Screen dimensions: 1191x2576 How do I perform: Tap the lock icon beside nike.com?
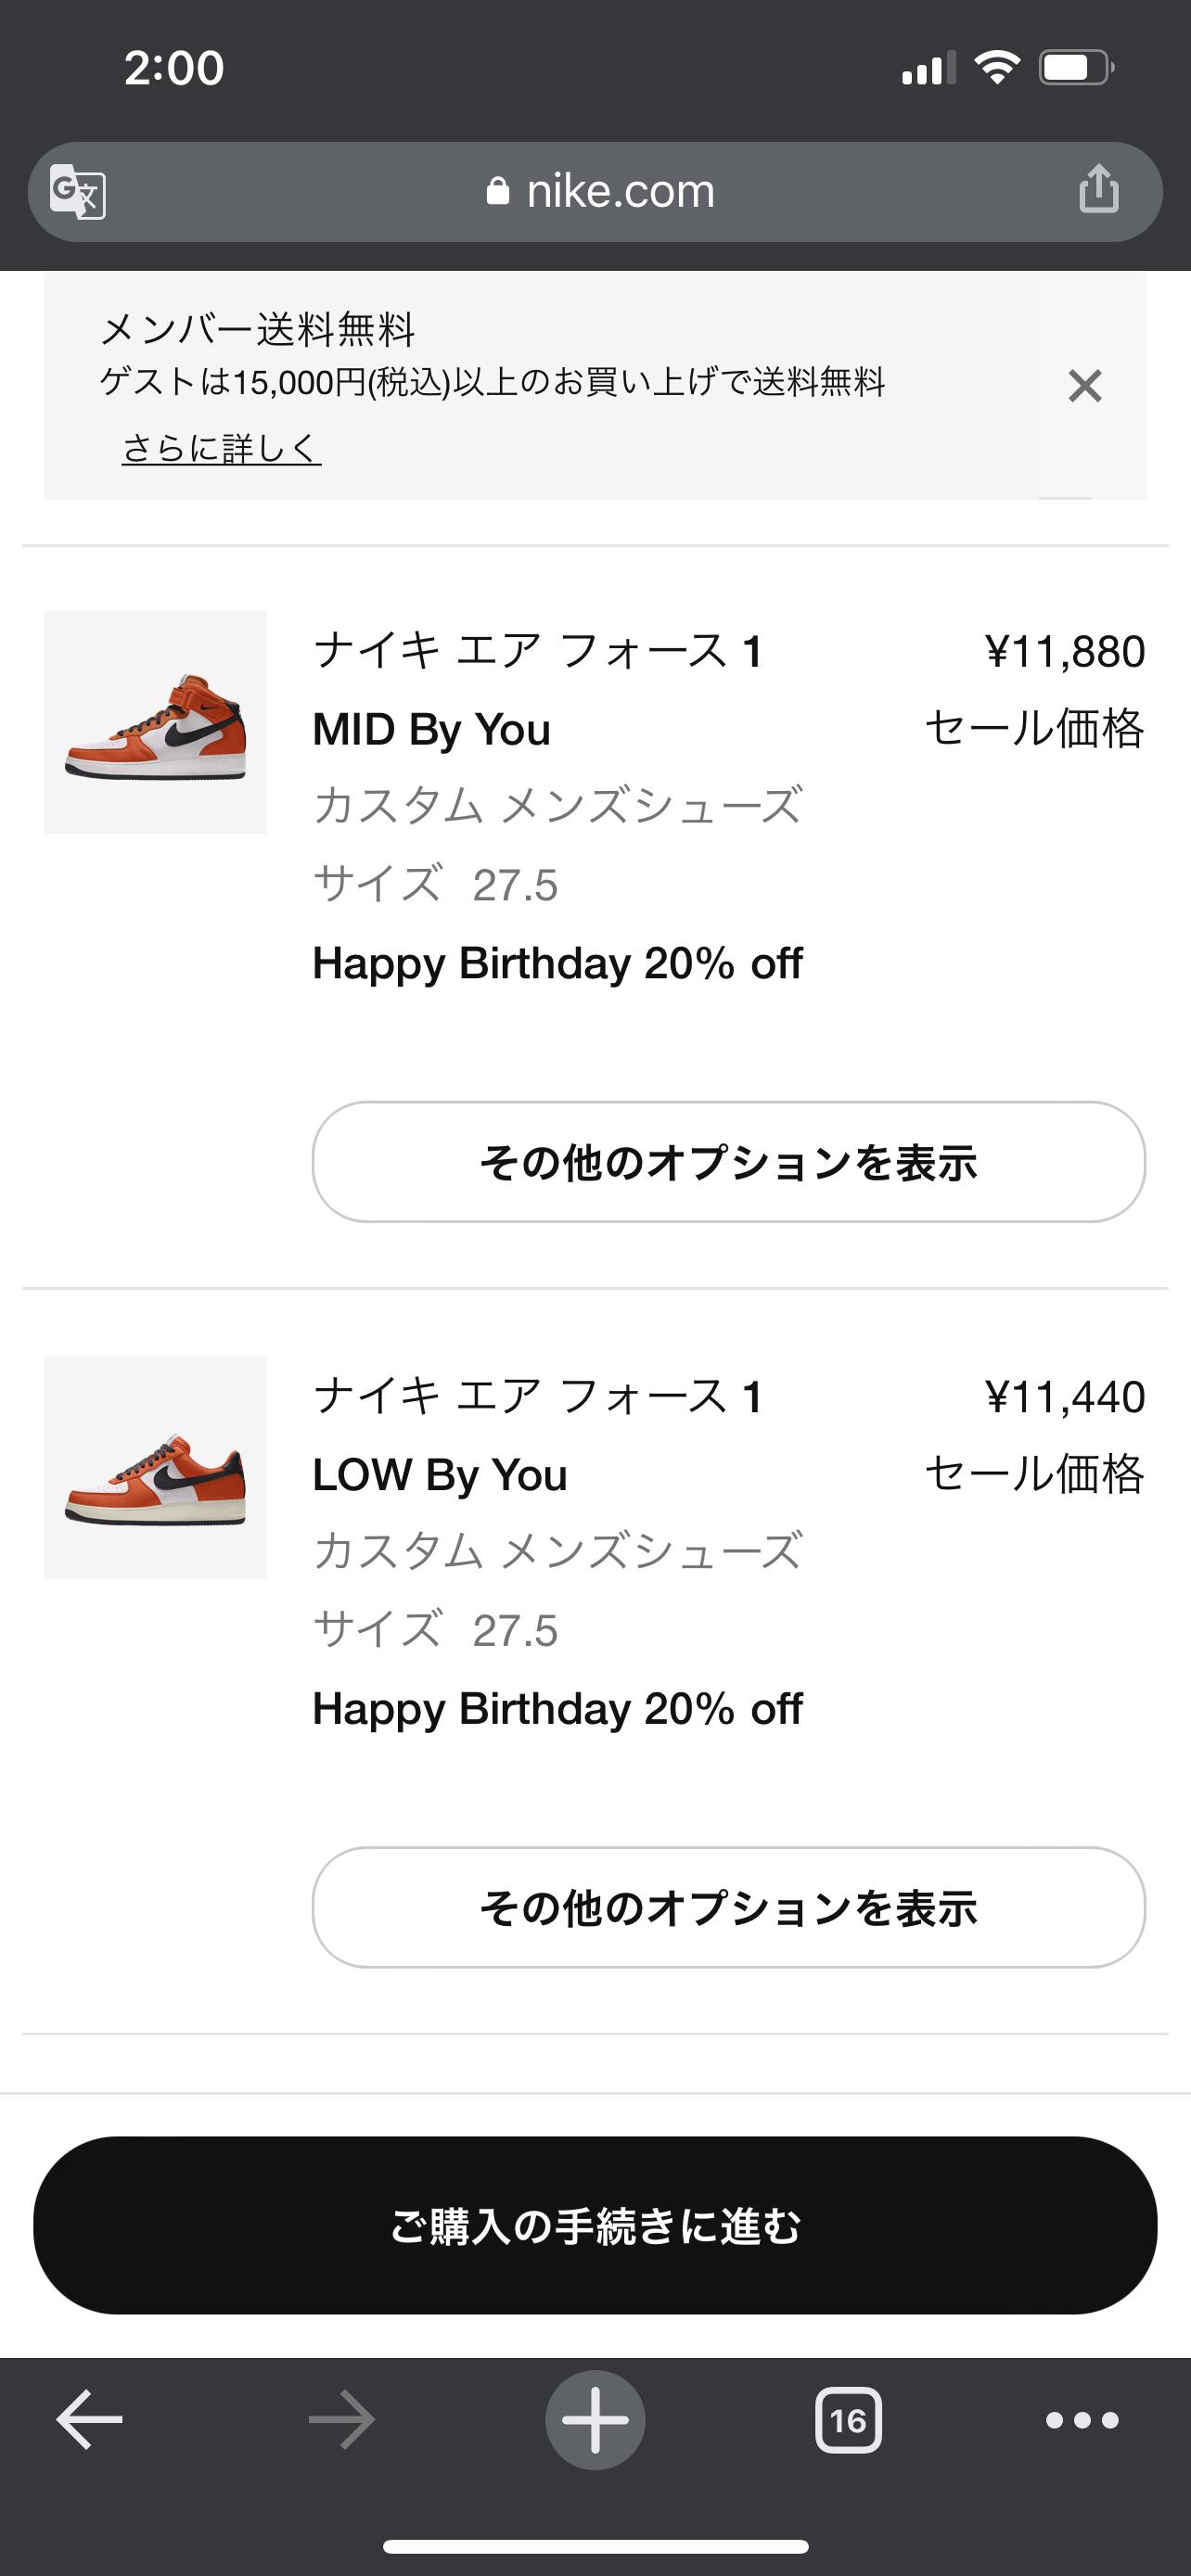(x=498, y=191)
